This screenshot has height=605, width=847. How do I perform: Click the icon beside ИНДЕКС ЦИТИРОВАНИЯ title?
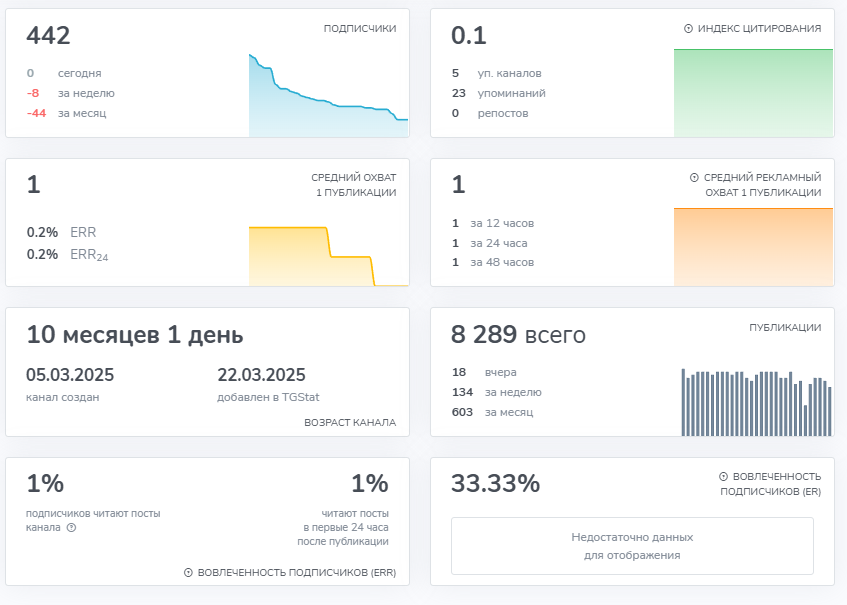tap(688, 29)
